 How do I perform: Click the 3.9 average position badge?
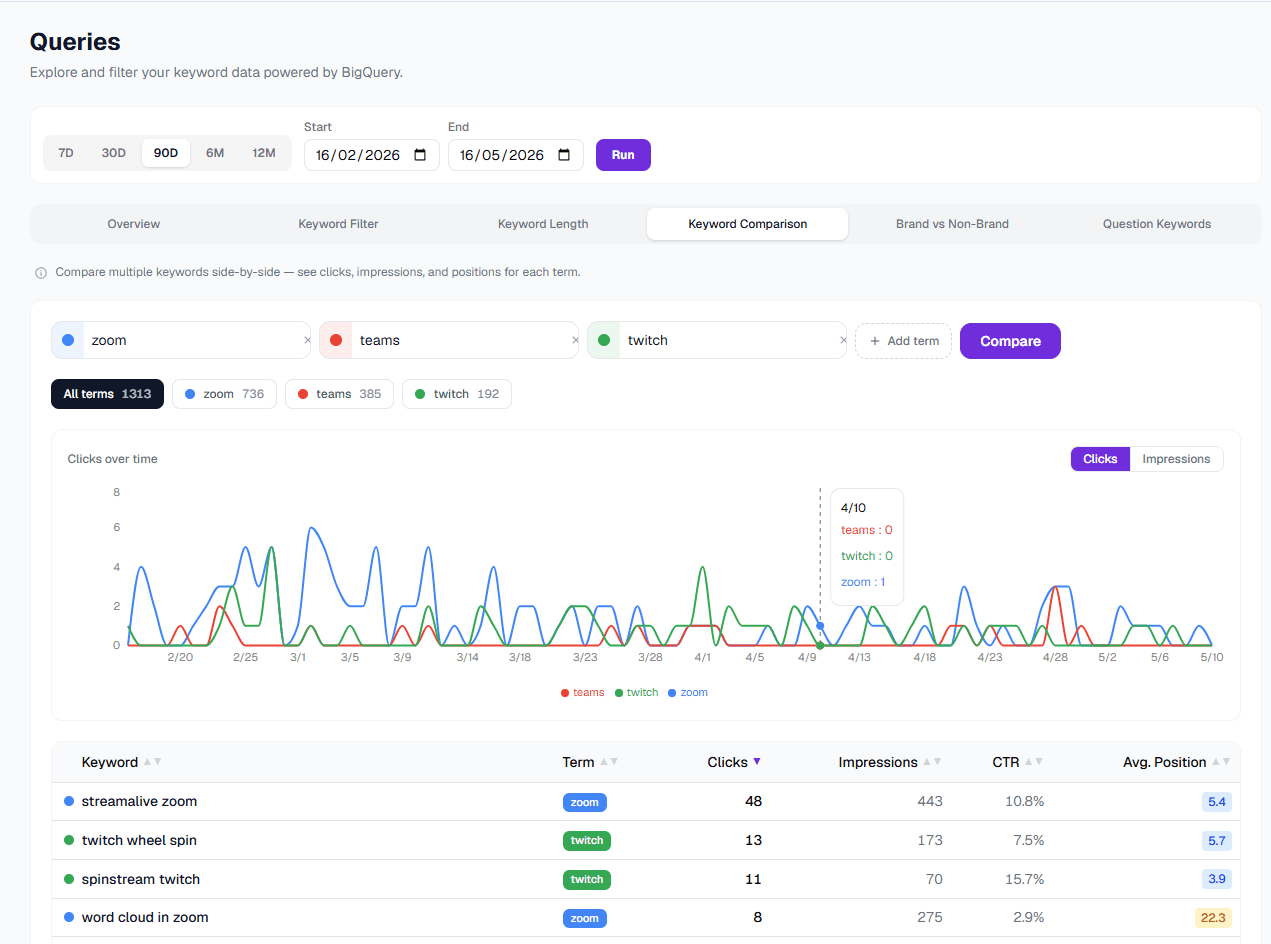click(1217, 880)
